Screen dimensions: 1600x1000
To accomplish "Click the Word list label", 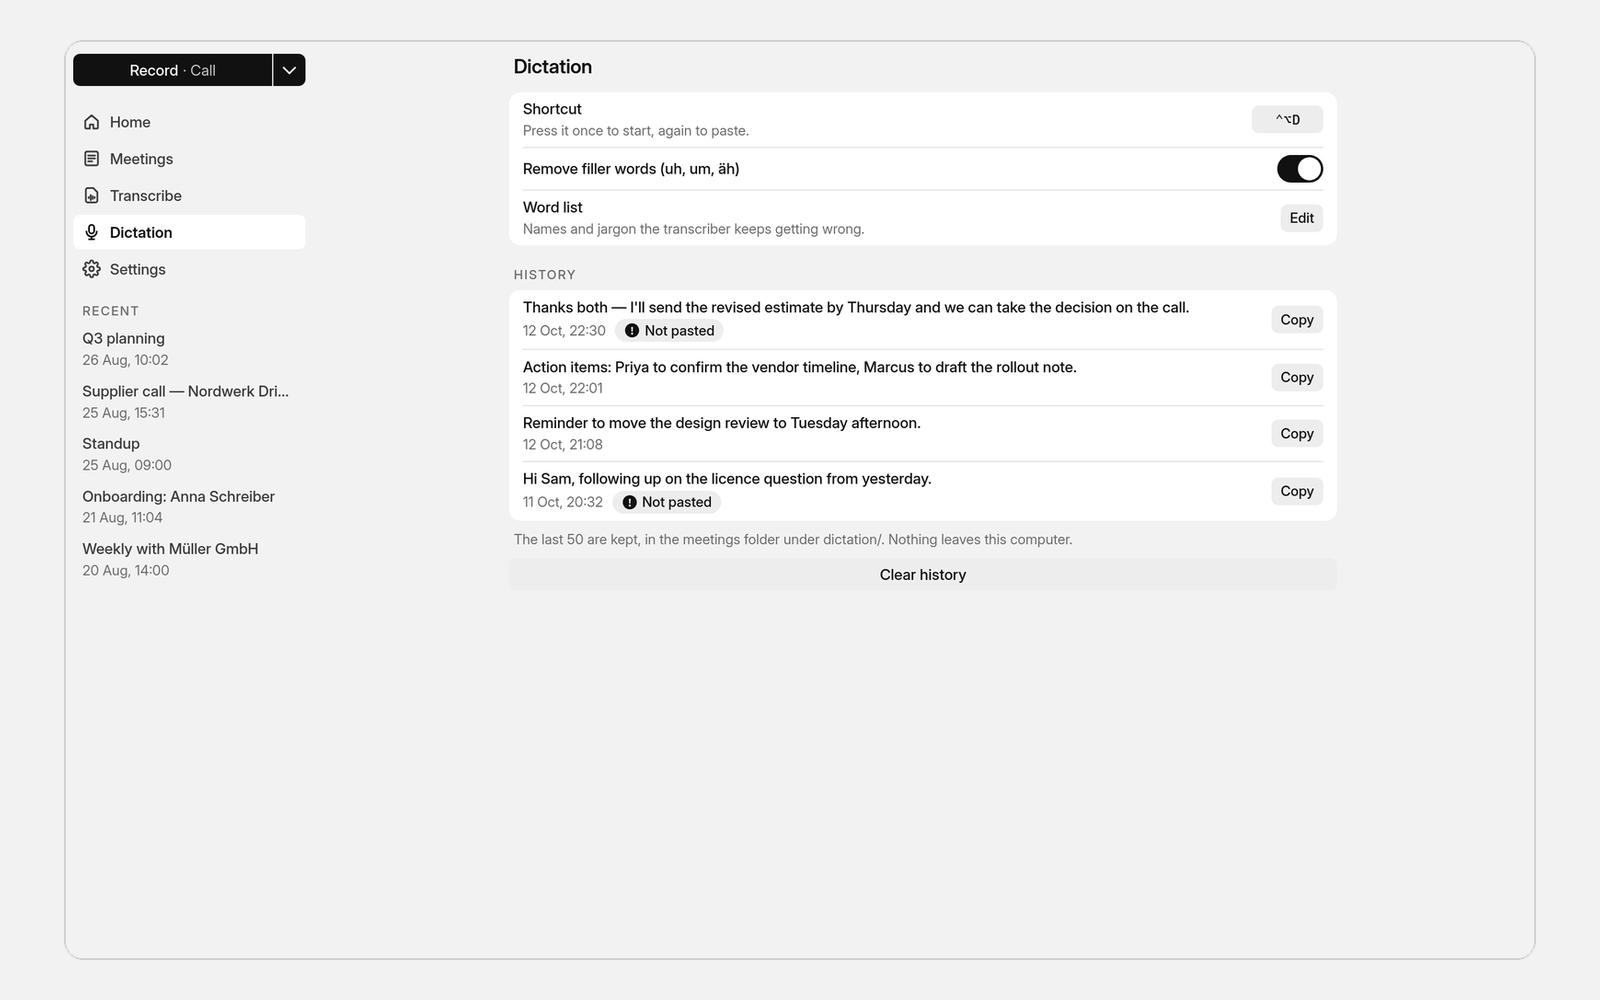I will pyautogui.click(x=553, y=207).
